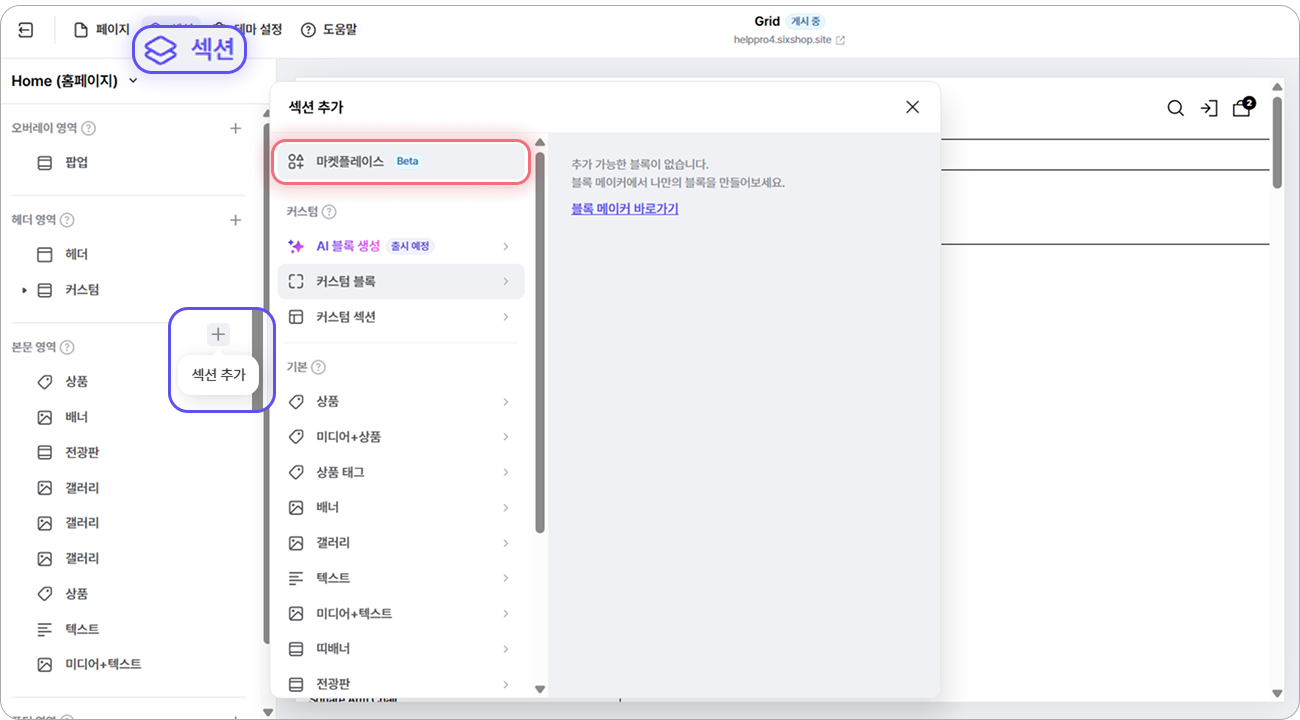Choose 띠배너 section type
Viewport: 1300px width, 720px height.
click(401, 649)
